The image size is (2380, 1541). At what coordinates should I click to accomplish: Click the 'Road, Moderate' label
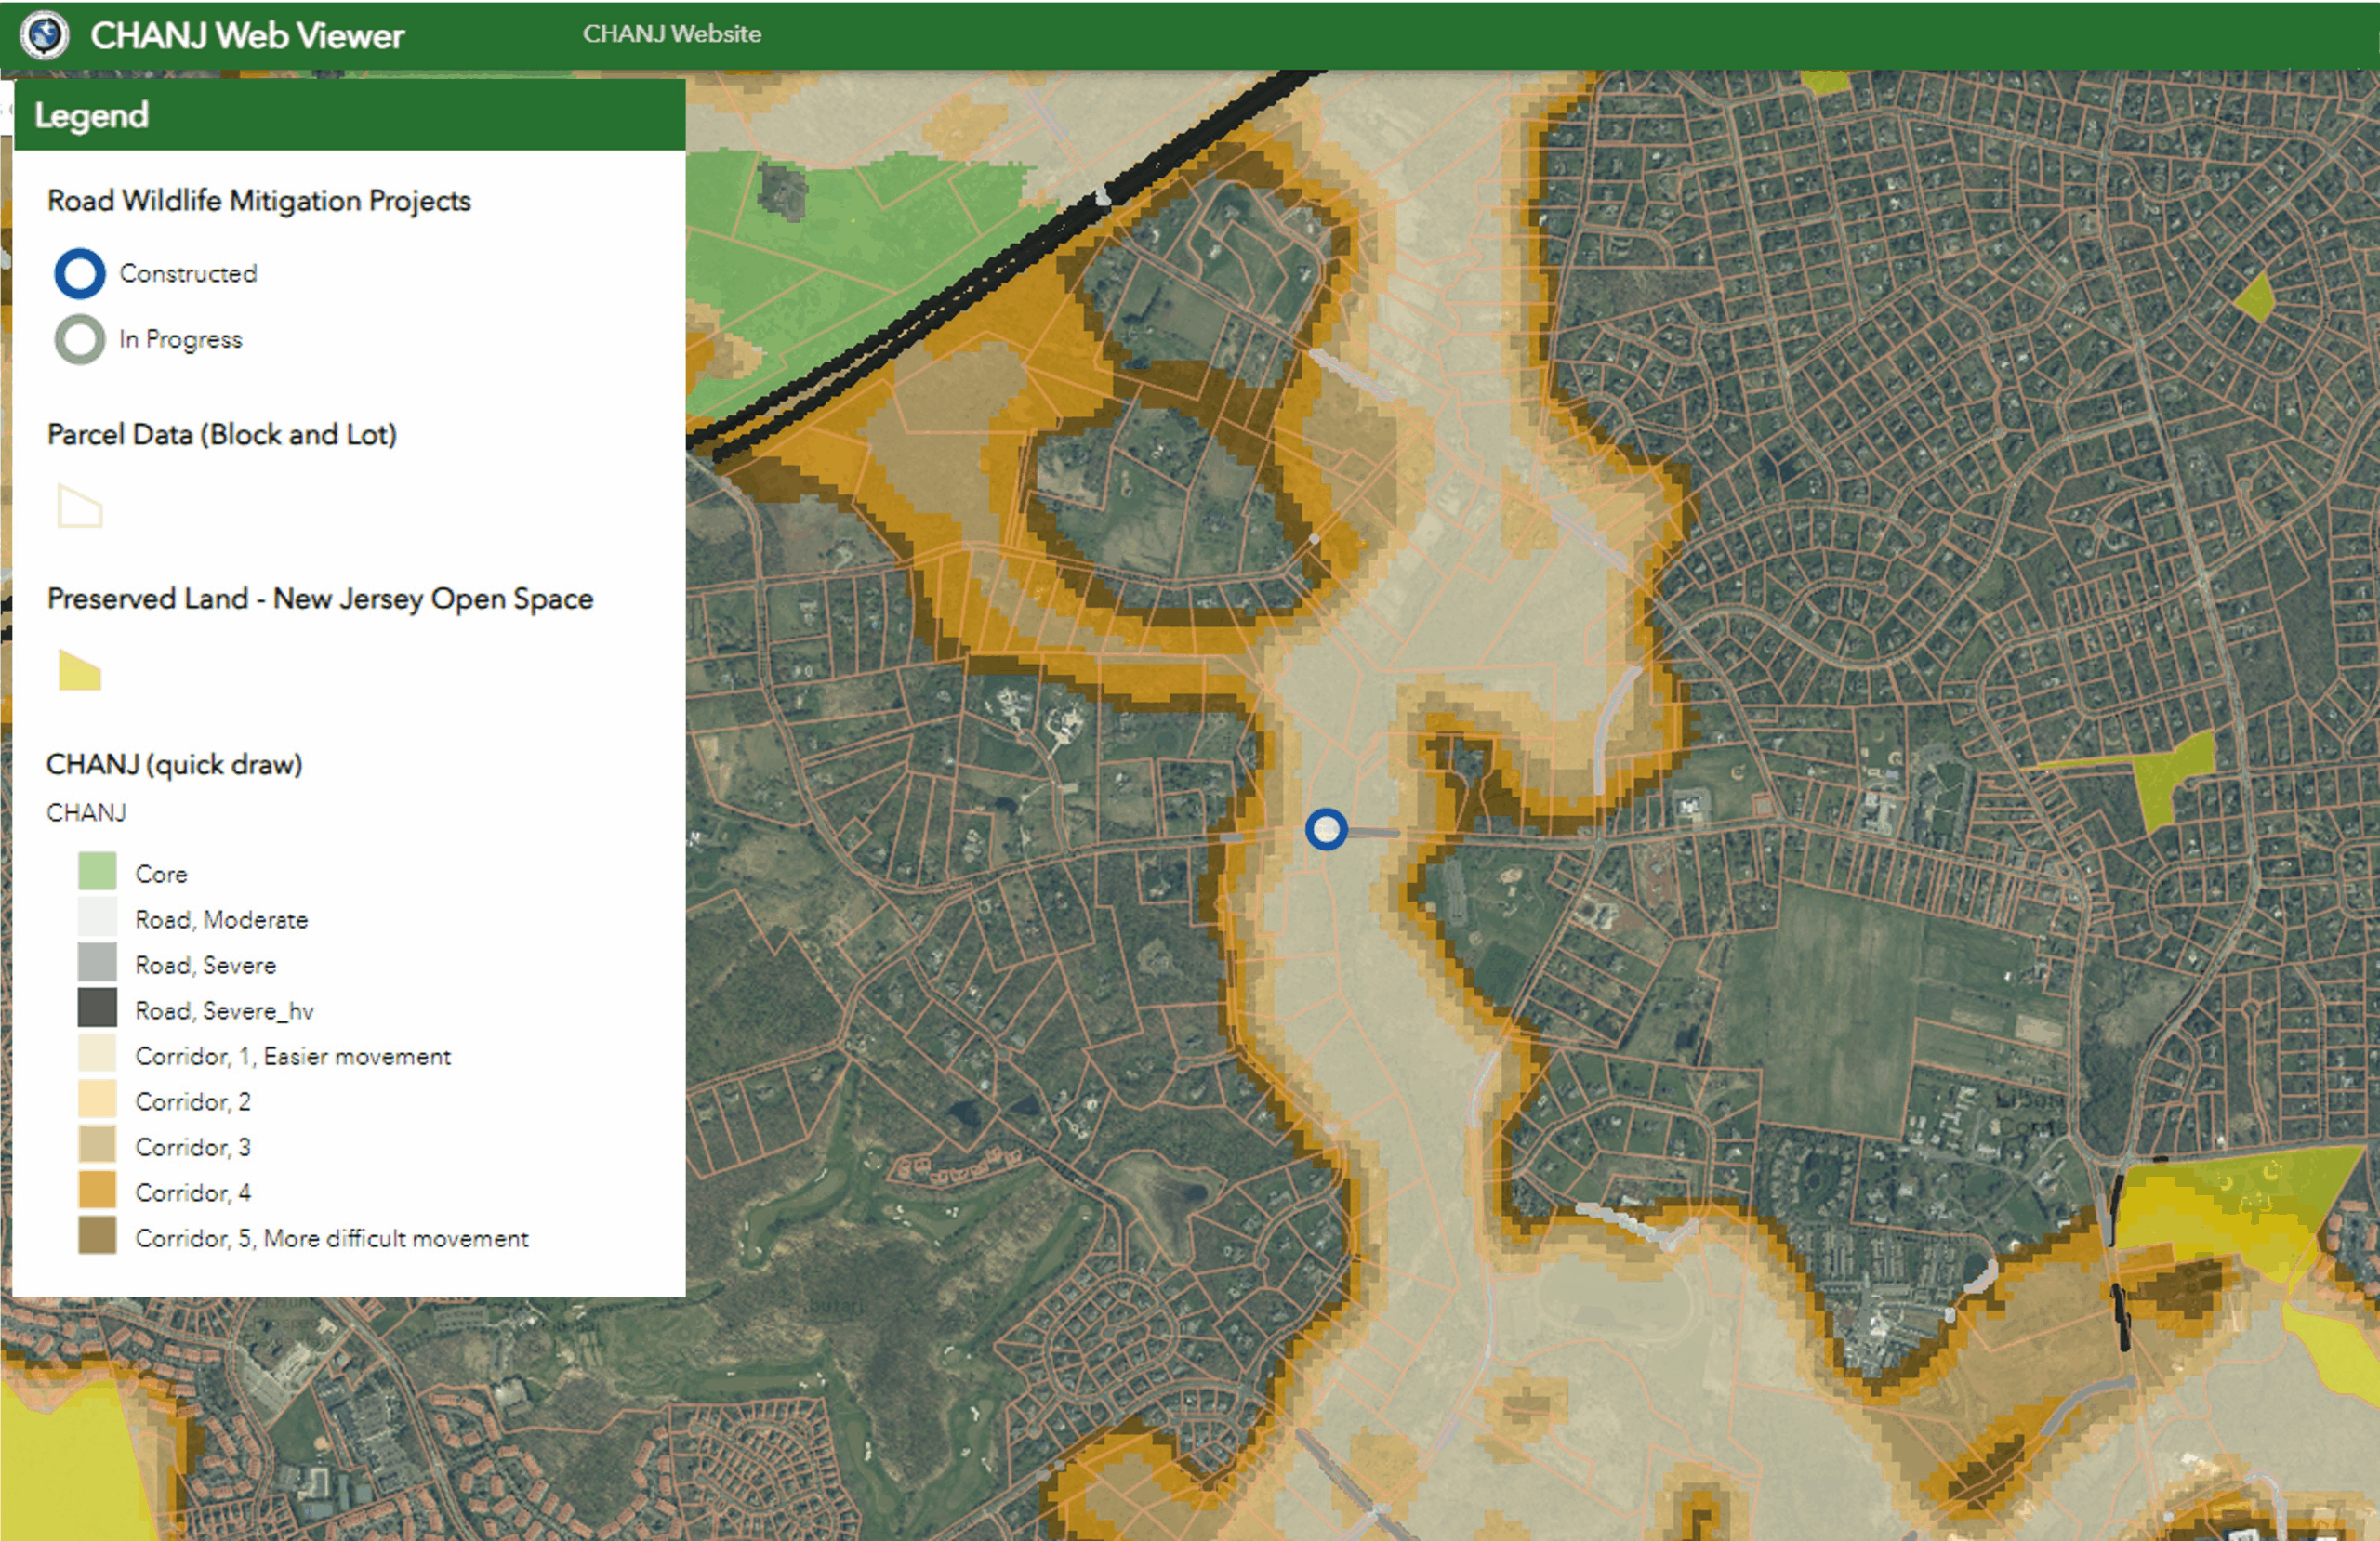[221, 920]
